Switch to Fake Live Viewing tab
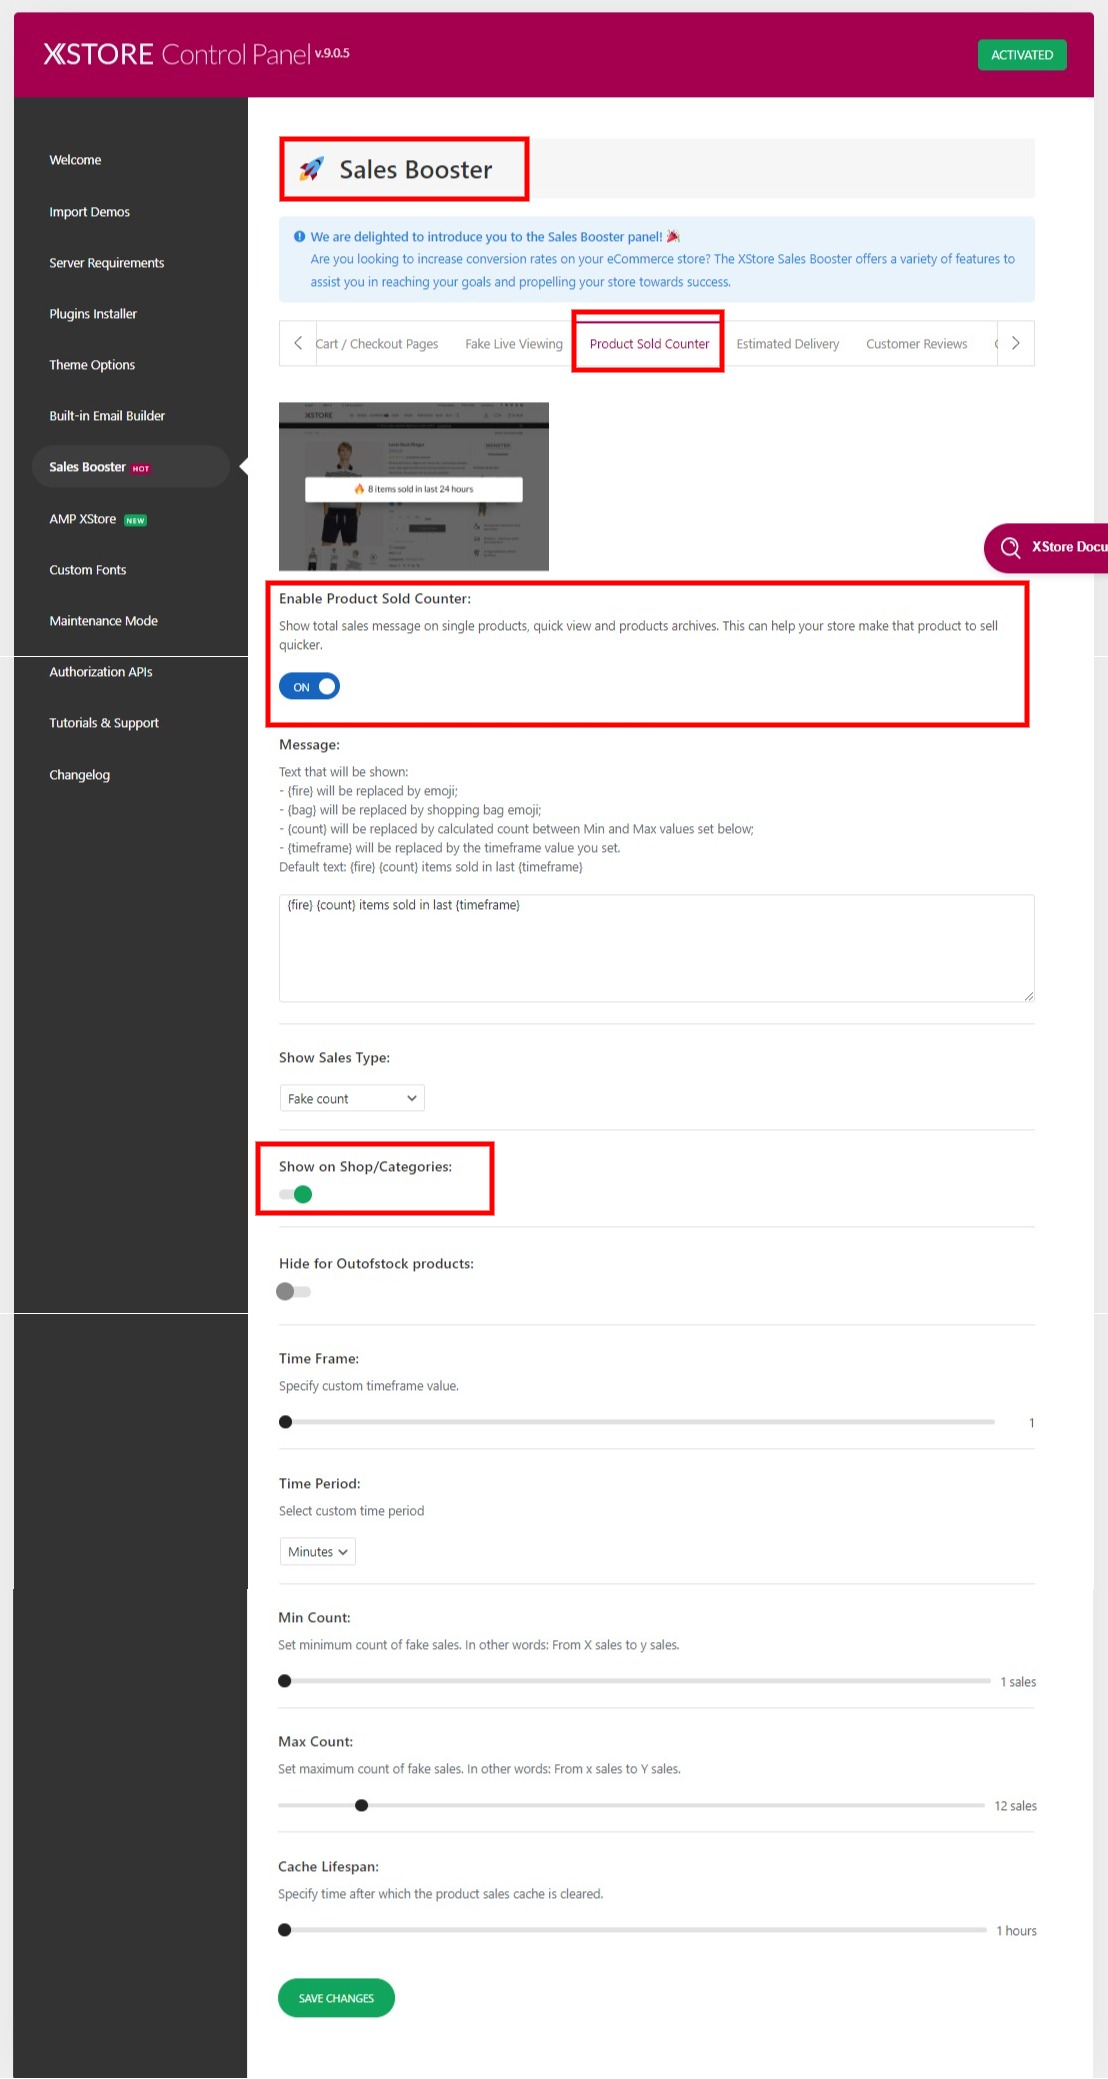Viewport: 1108px width, 2079px height. [514, 344]
